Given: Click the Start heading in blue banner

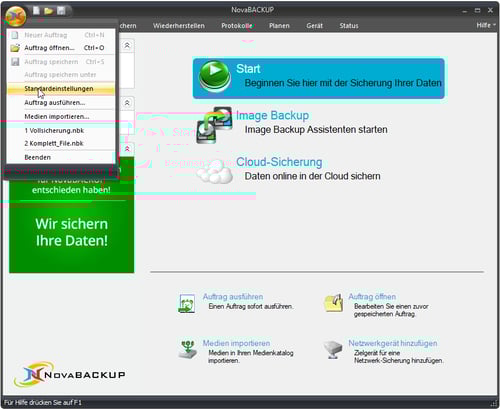Looking at the screenshot, I should 248,69.
